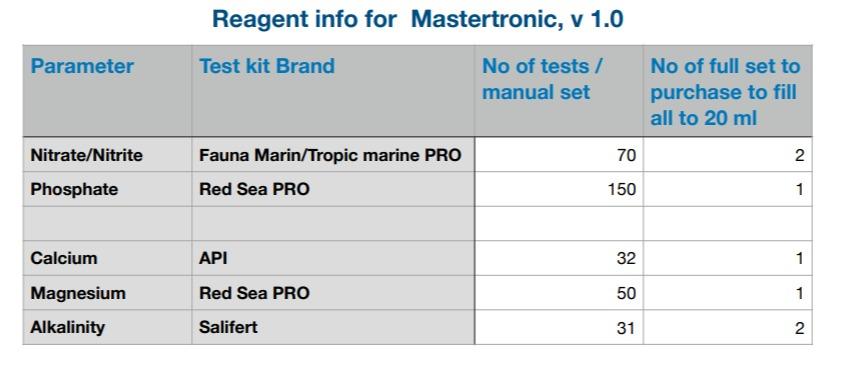Image resolution: width=844 pixels, height=366 pixels.
Task: Click the API test kit brand cell
Action: tap(333, 258)
